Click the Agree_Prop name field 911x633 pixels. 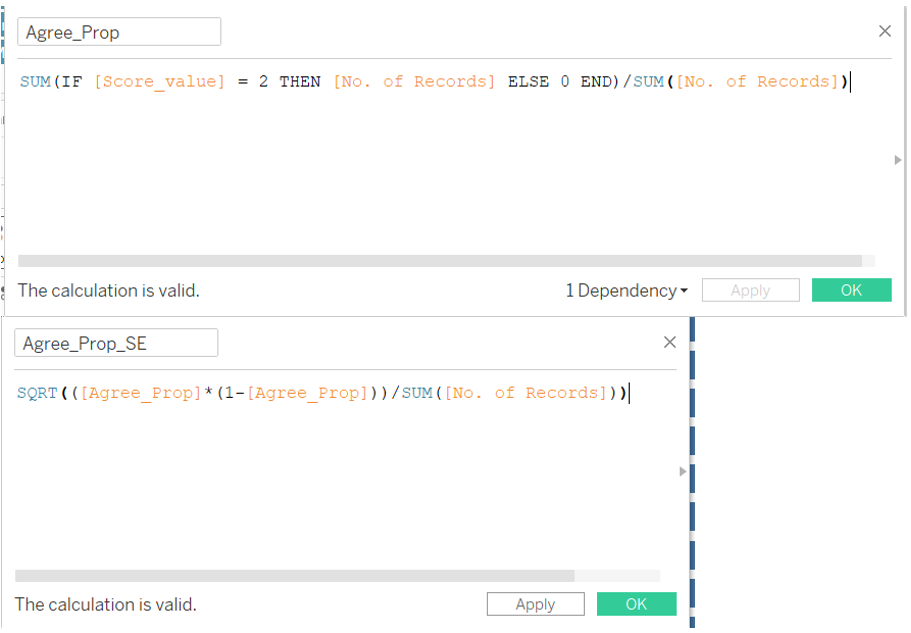(x=119, y=32)
